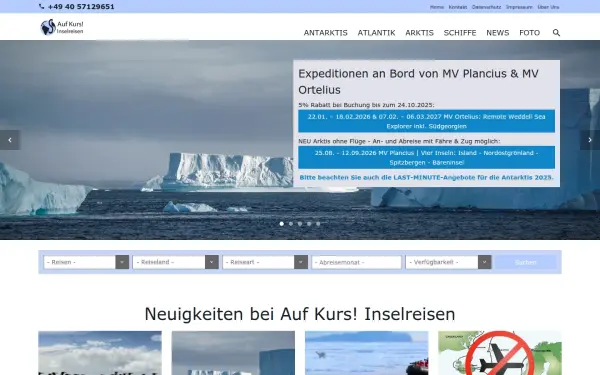Open the search magnifier icon
Image resolution: width=600 pixels, height=375 pixels.
[556, 33]
